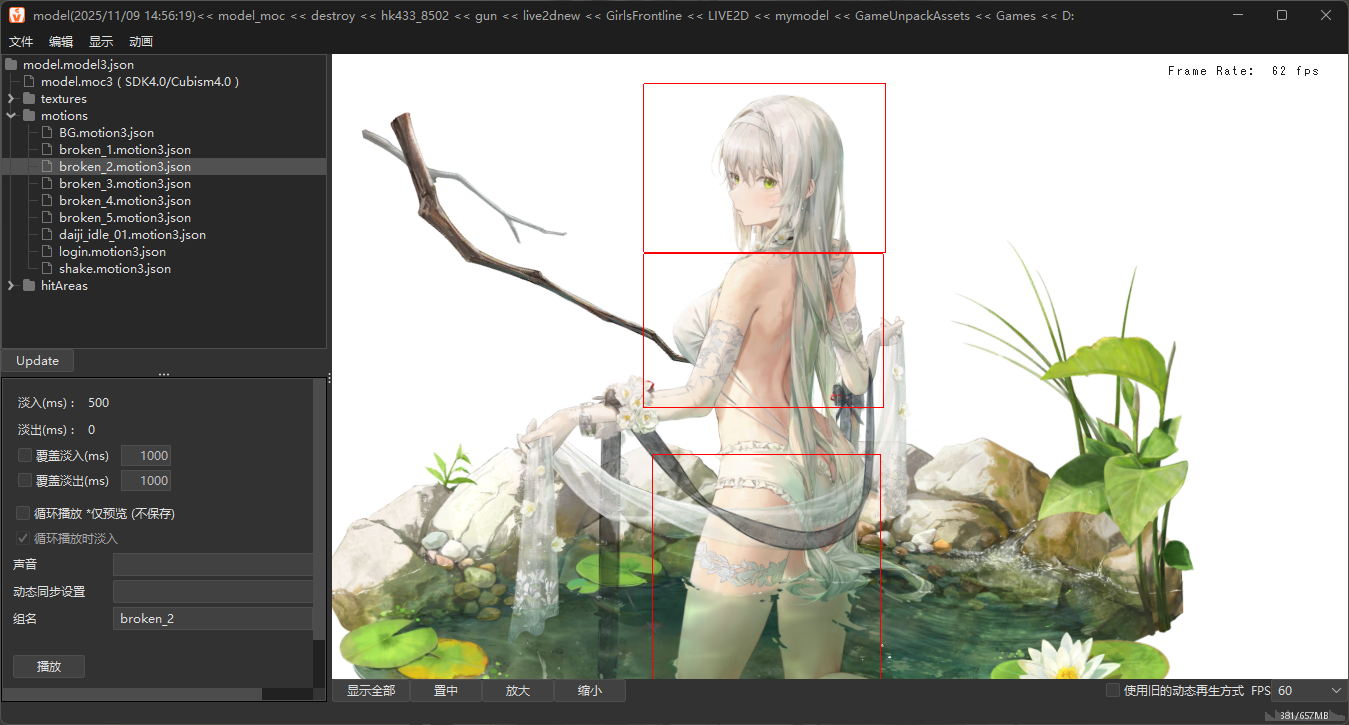Click the textures folder icon
The width and height of the screenshot is (1349, 725).
29,98
